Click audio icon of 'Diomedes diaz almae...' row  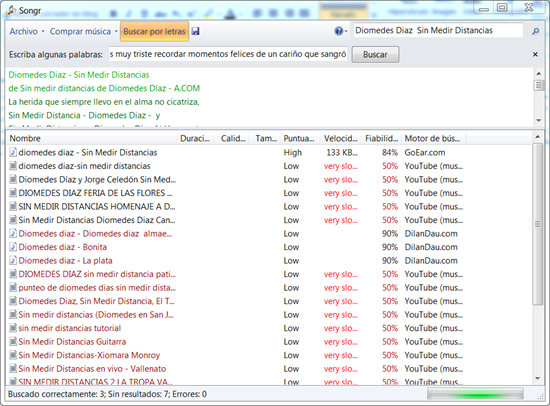[13, 233]
